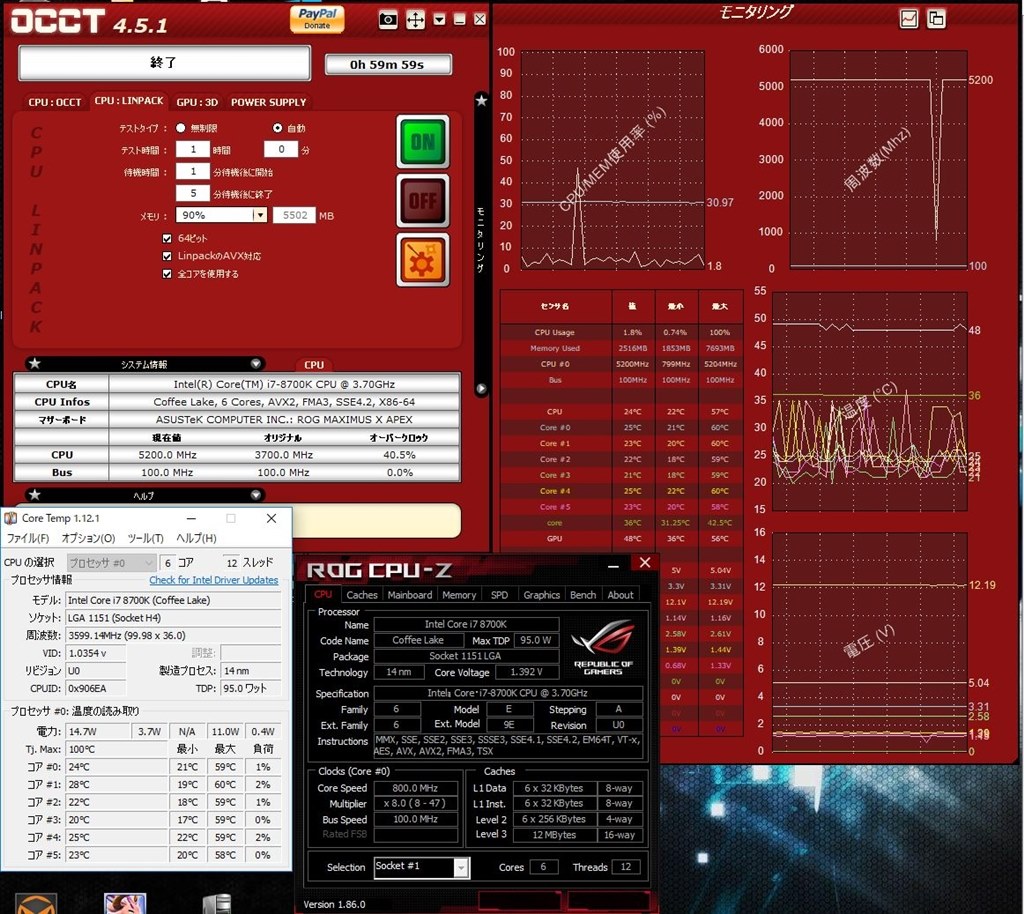
Task: Open ヘルプ(H) menu in Core Temp
Action: click(x=197, y=538)
